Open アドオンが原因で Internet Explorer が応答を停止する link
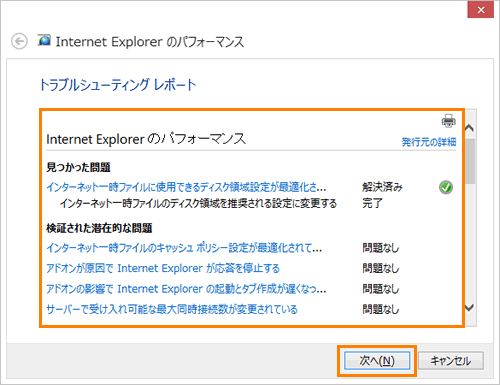The width and height of the screenshot is (500, 385). [x=163, y=268]
